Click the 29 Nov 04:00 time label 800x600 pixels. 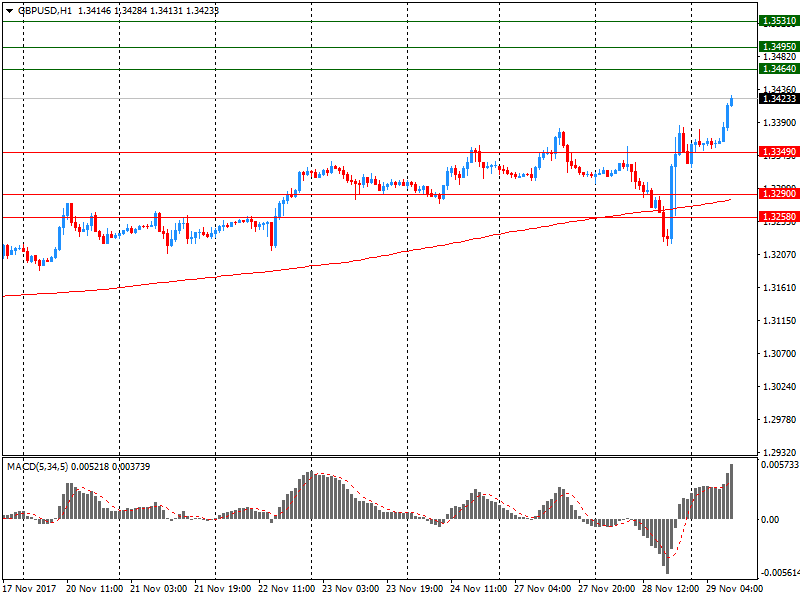pos(734,589)
